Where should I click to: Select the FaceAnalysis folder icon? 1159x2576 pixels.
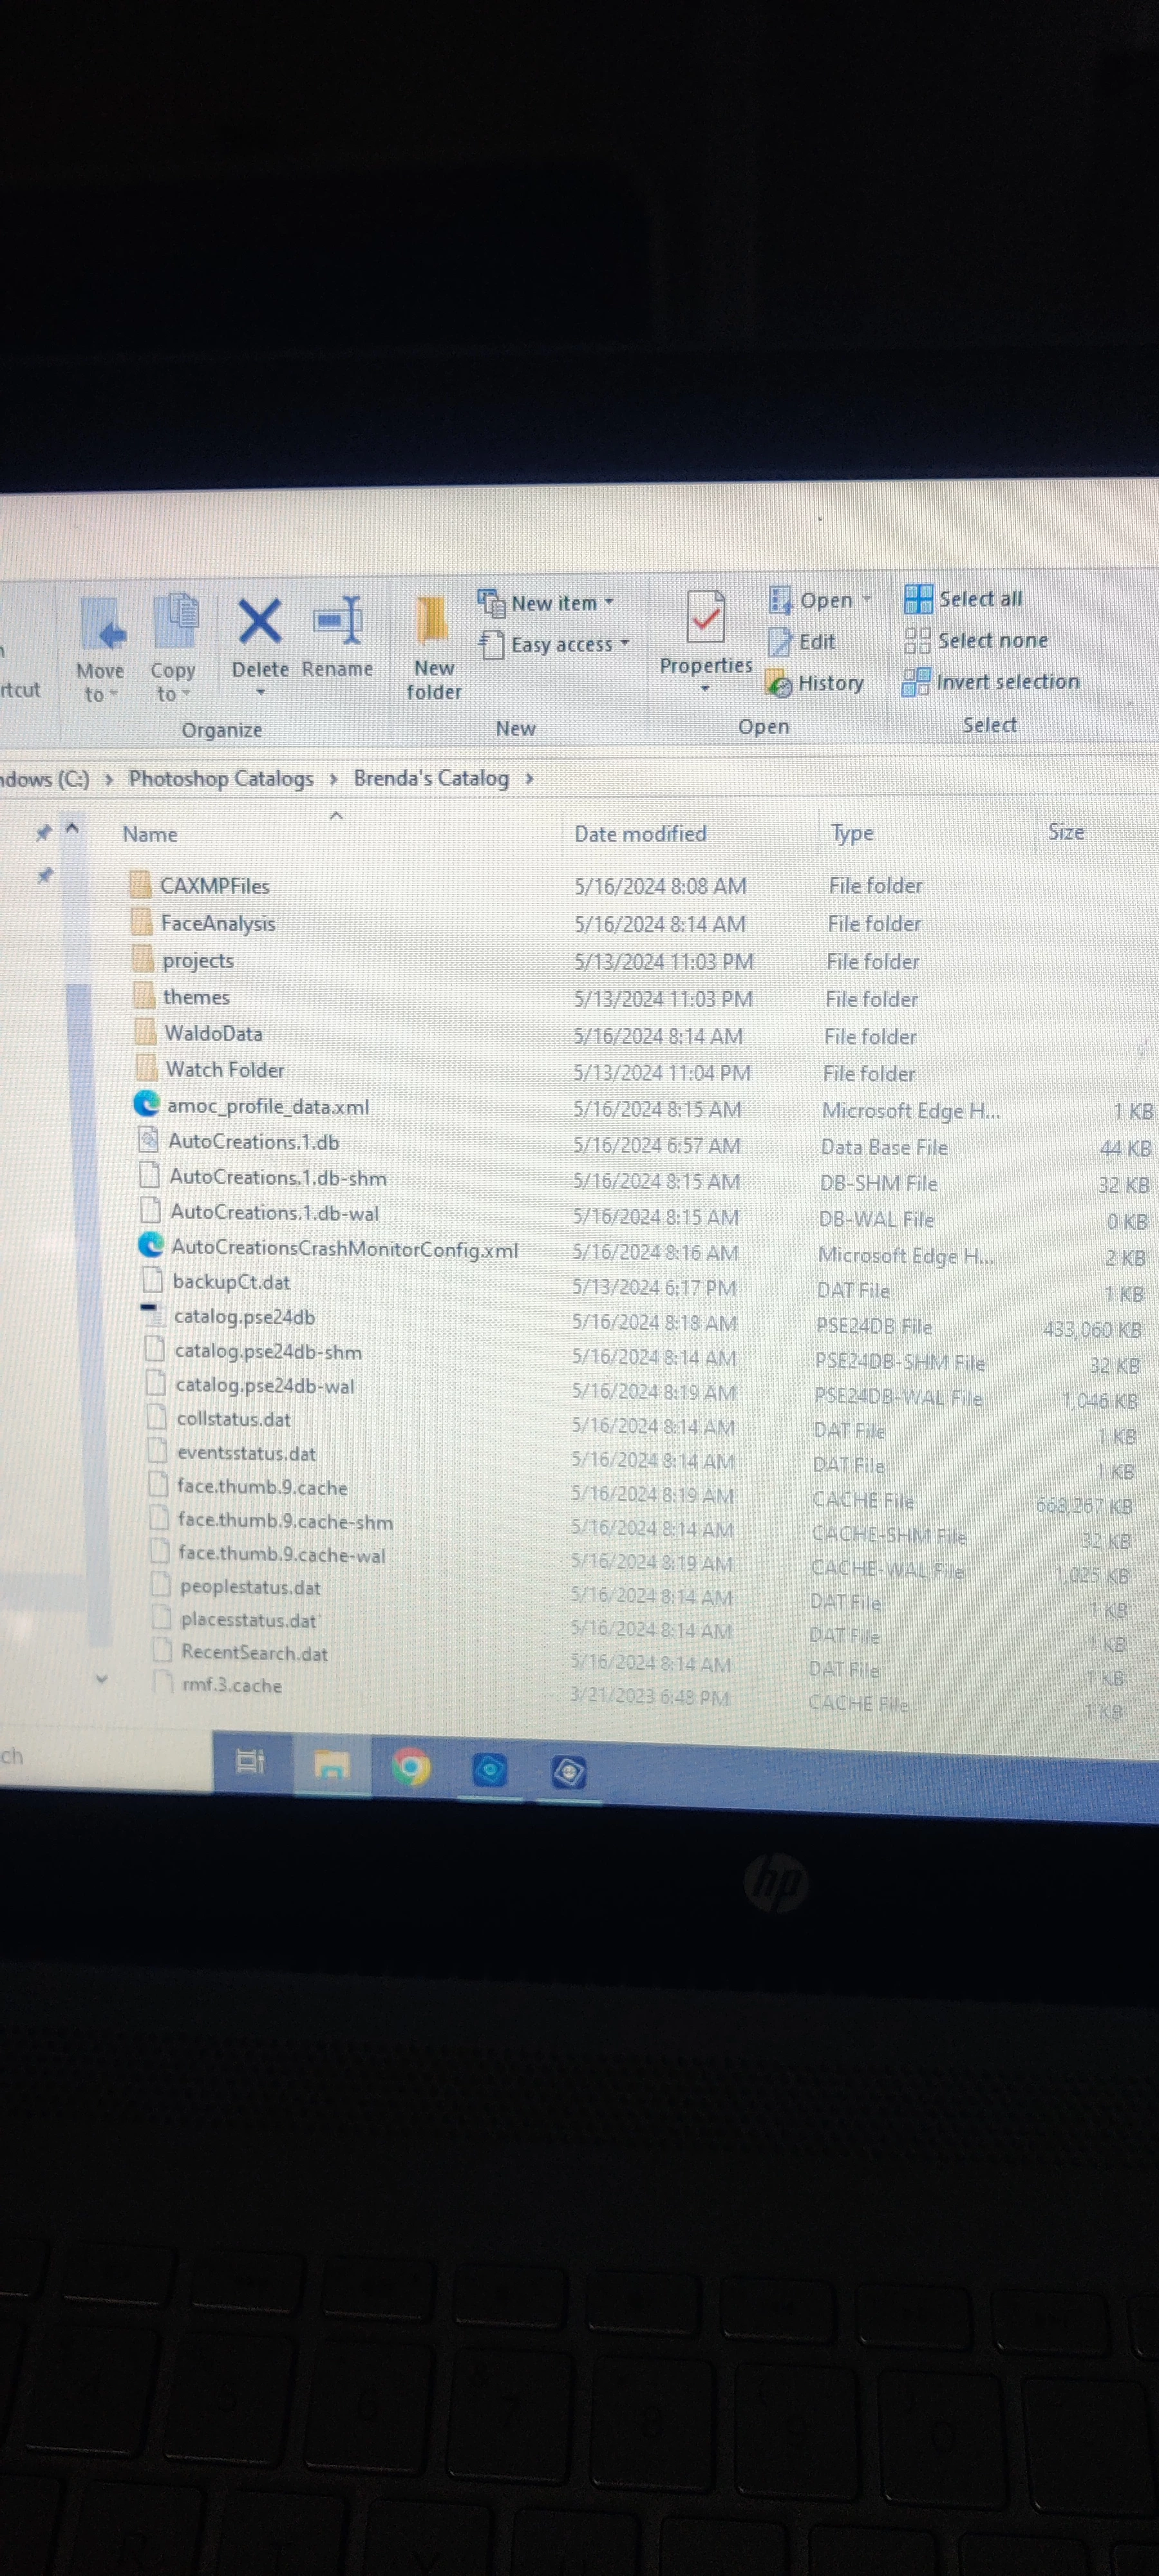pyautogui.click(x=143, y=922)
